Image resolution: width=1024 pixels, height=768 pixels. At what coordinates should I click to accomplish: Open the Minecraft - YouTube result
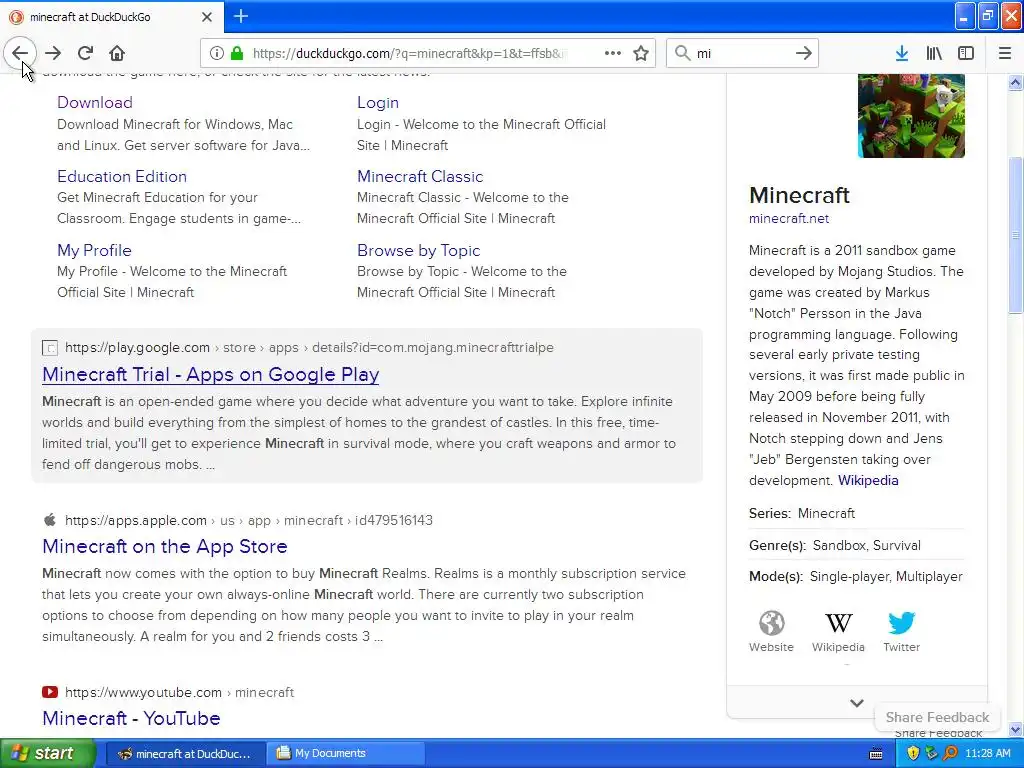[x=131, y=718]
